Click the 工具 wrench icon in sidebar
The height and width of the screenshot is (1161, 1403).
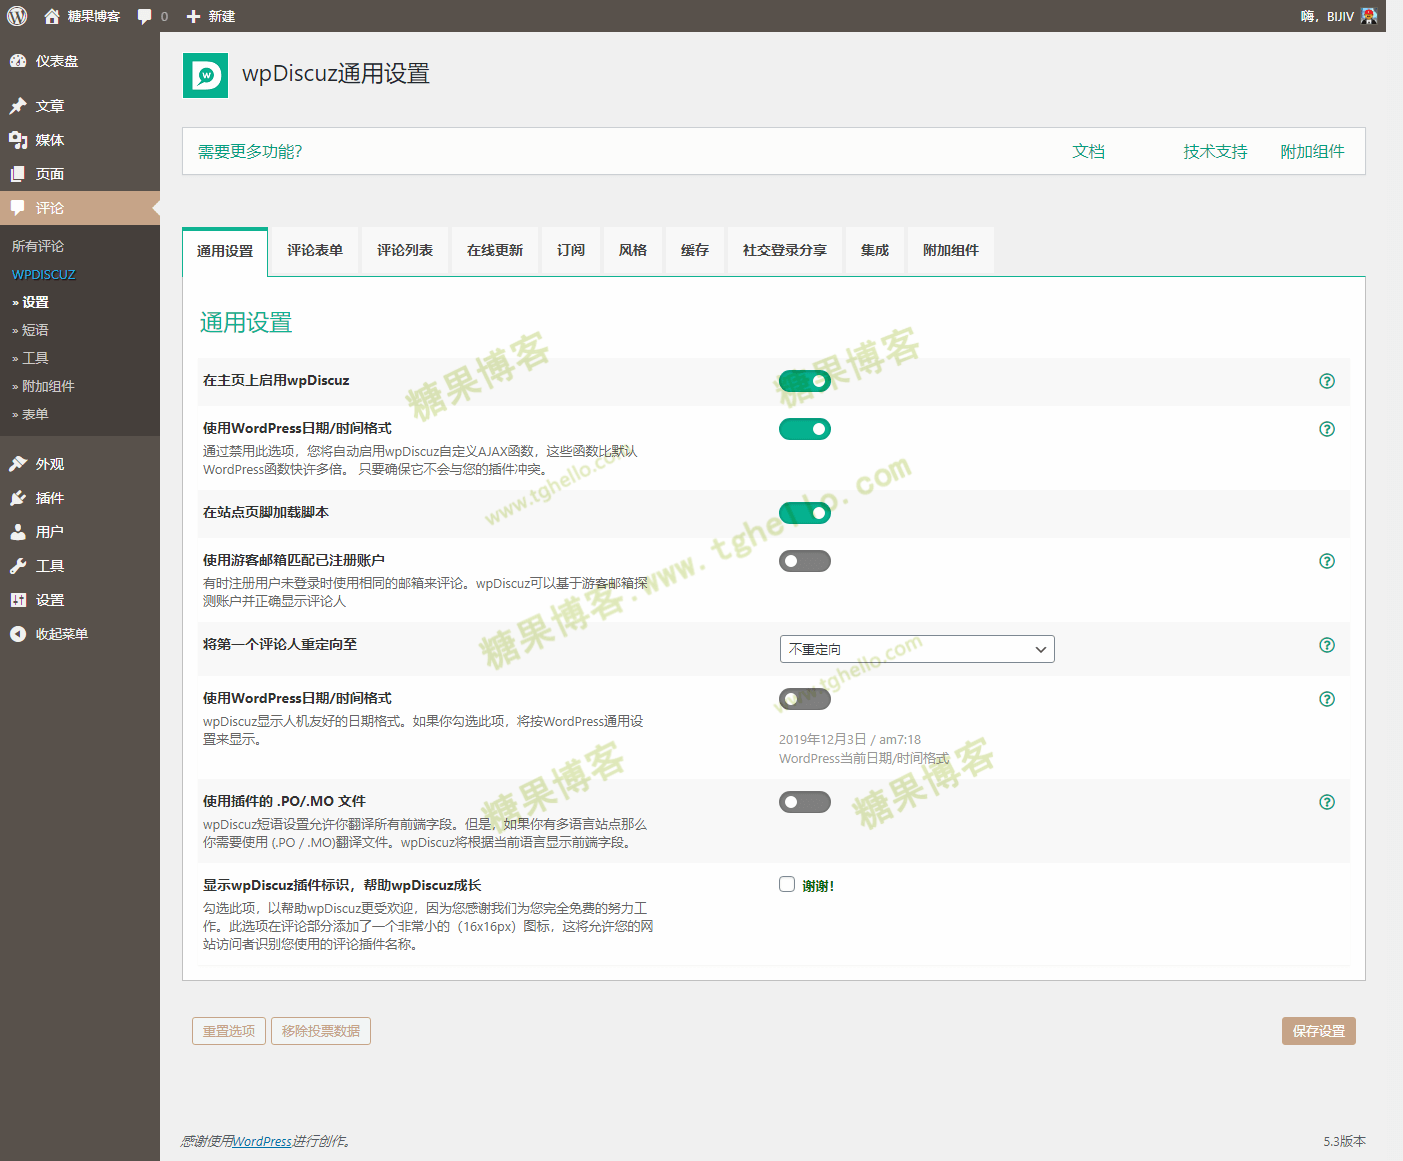point(18,566)
